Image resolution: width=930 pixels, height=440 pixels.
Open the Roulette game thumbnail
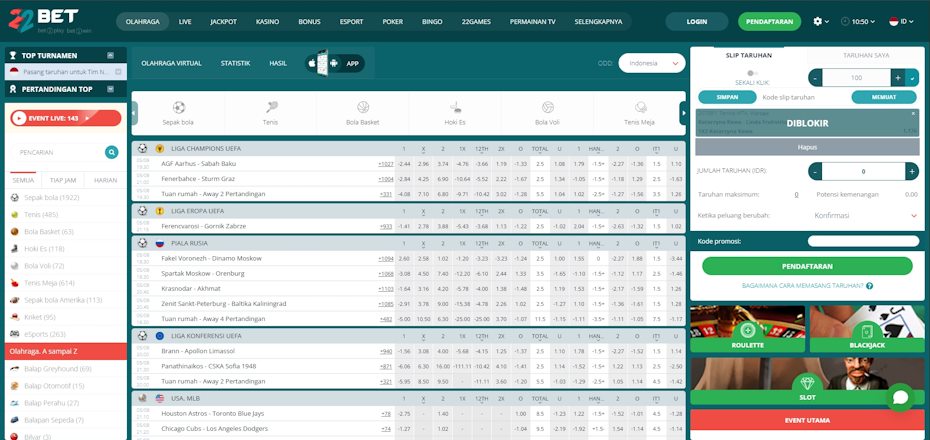point(747,329)
